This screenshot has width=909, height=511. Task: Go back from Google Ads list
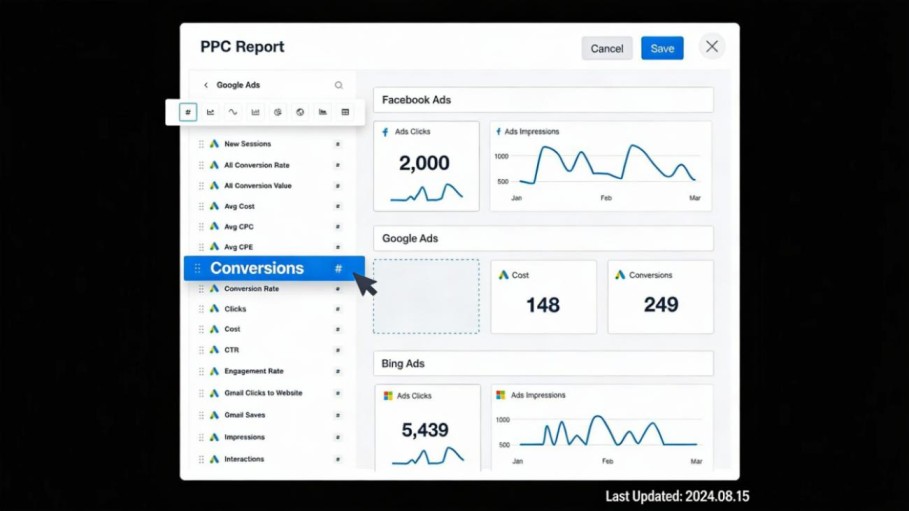coord(206,85)
